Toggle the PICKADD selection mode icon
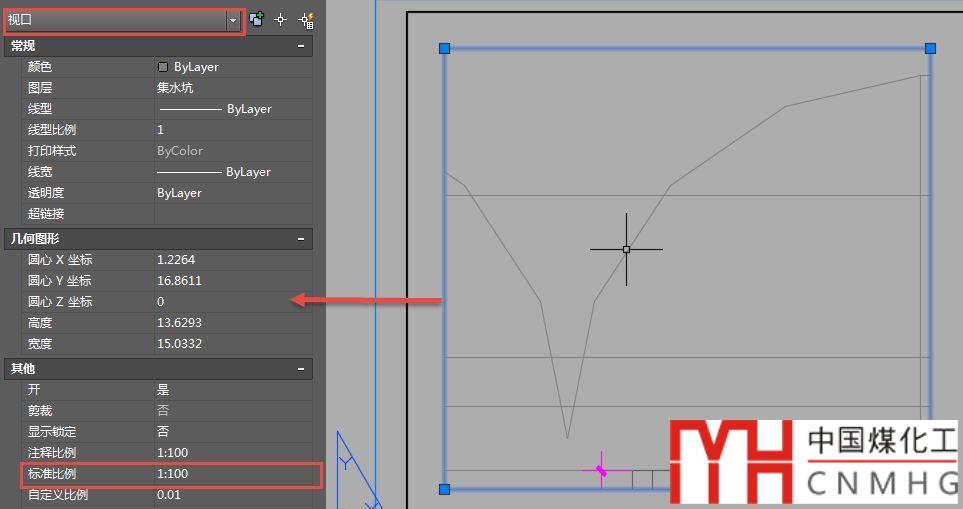 257,19
